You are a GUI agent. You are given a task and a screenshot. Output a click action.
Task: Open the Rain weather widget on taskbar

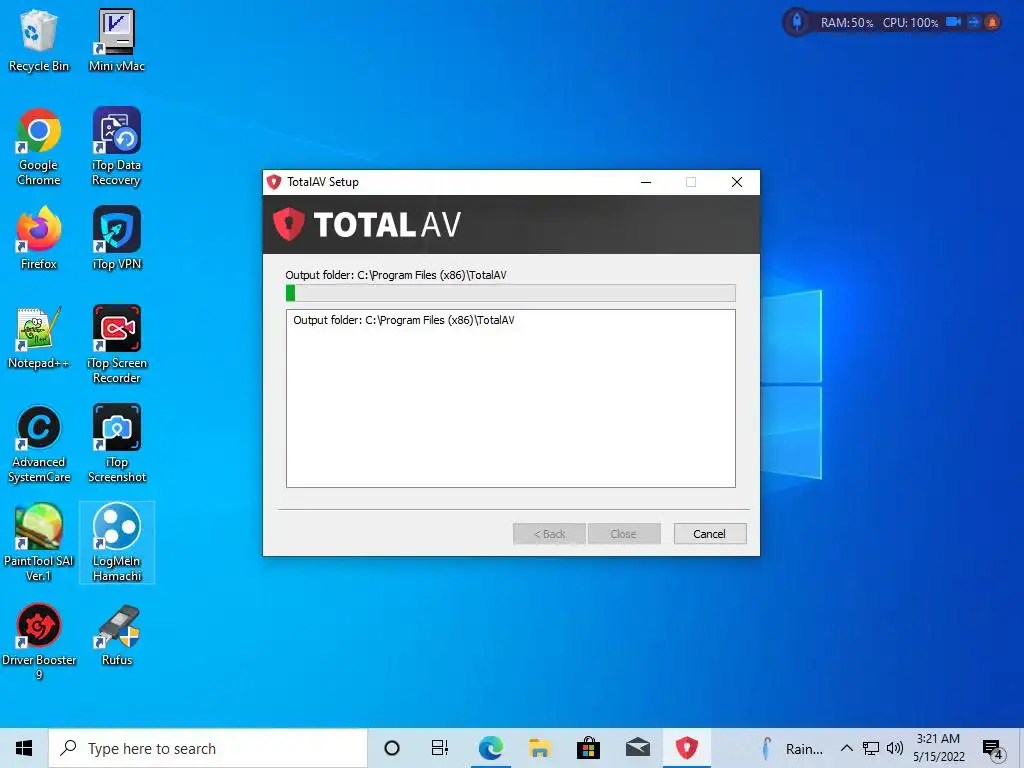(x=792, y=748)
